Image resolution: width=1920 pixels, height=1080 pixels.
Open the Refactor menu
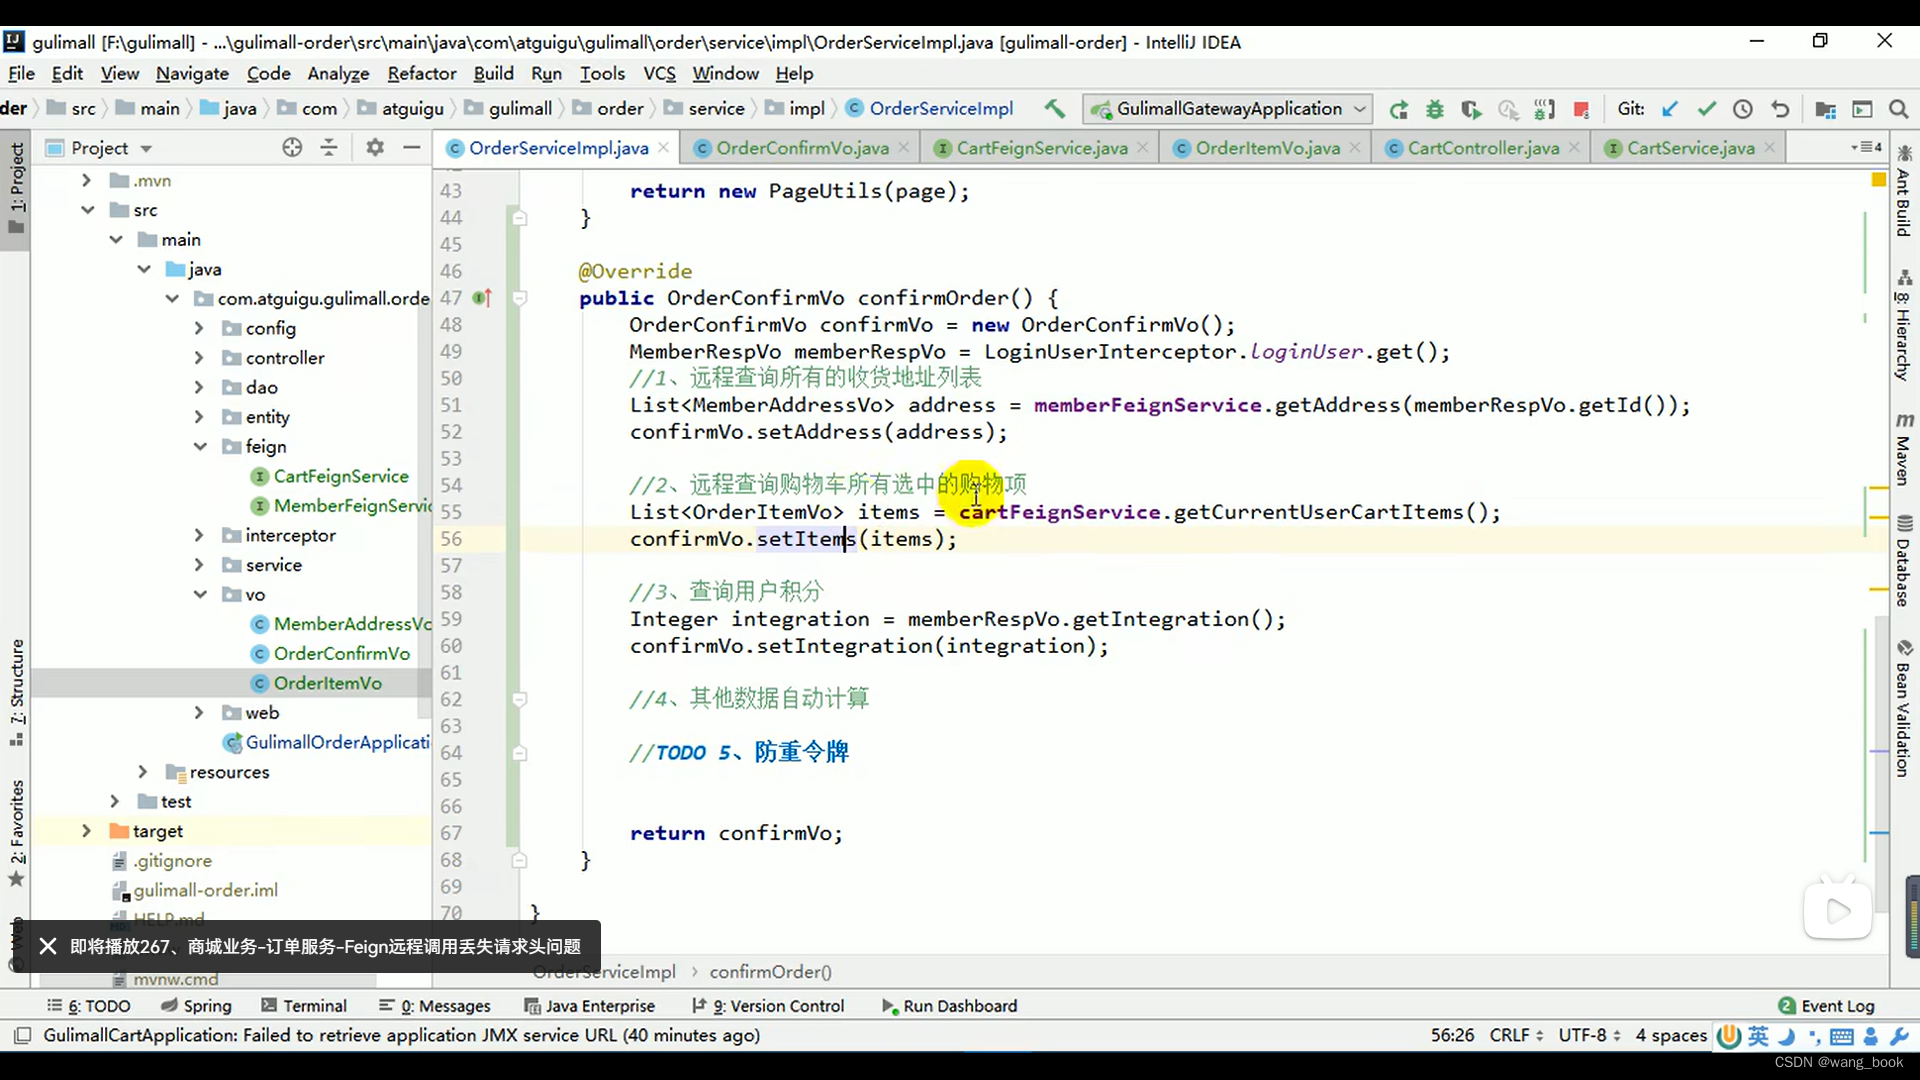(422, 73)
